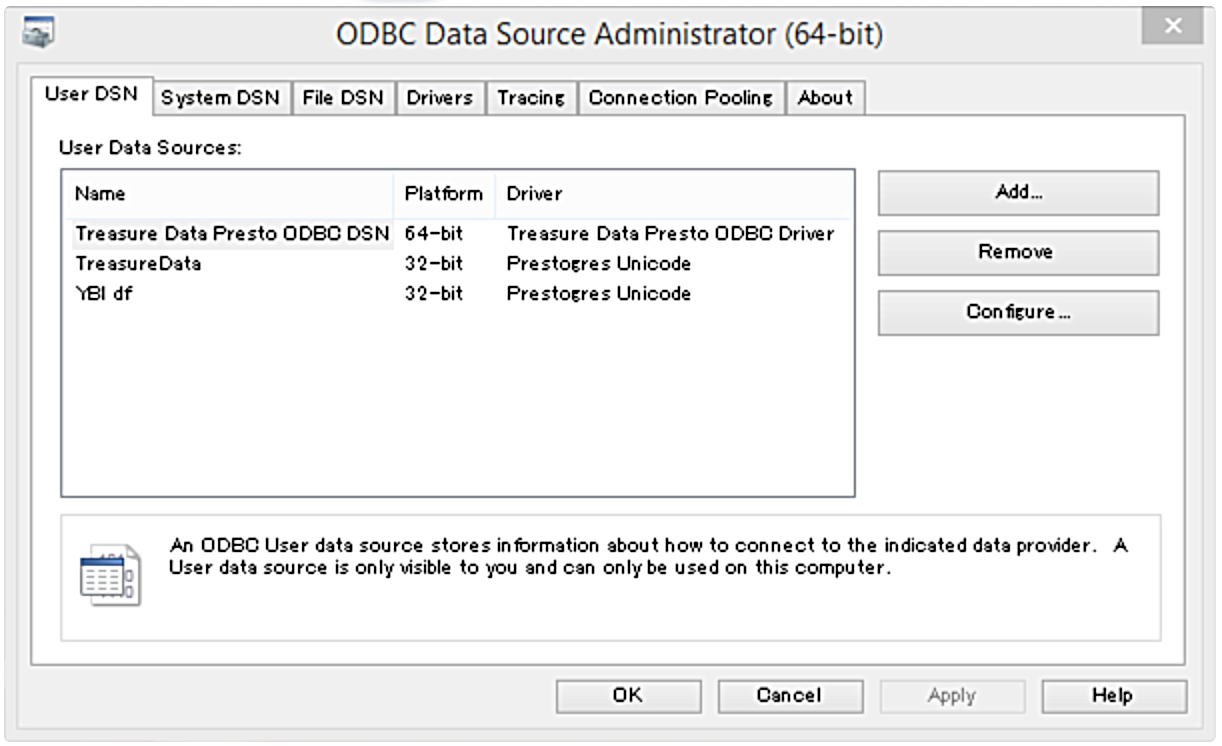
Task: Open the Connection Pooling tab
Action: [x=681, y=98]
